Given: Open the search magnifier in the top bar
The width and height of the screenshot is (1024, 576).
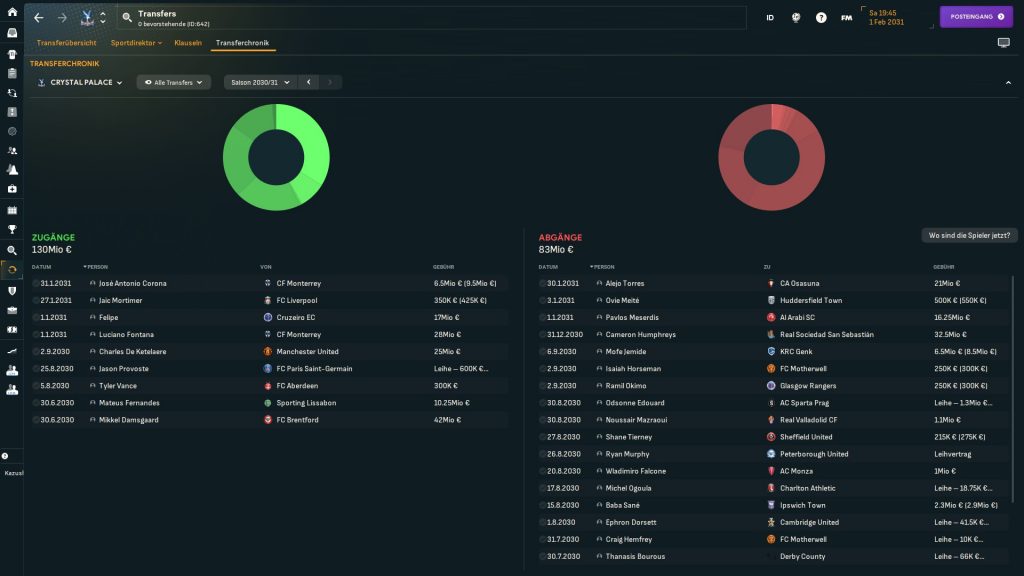Looking at the screenshot, I should (x=127, y=18).
